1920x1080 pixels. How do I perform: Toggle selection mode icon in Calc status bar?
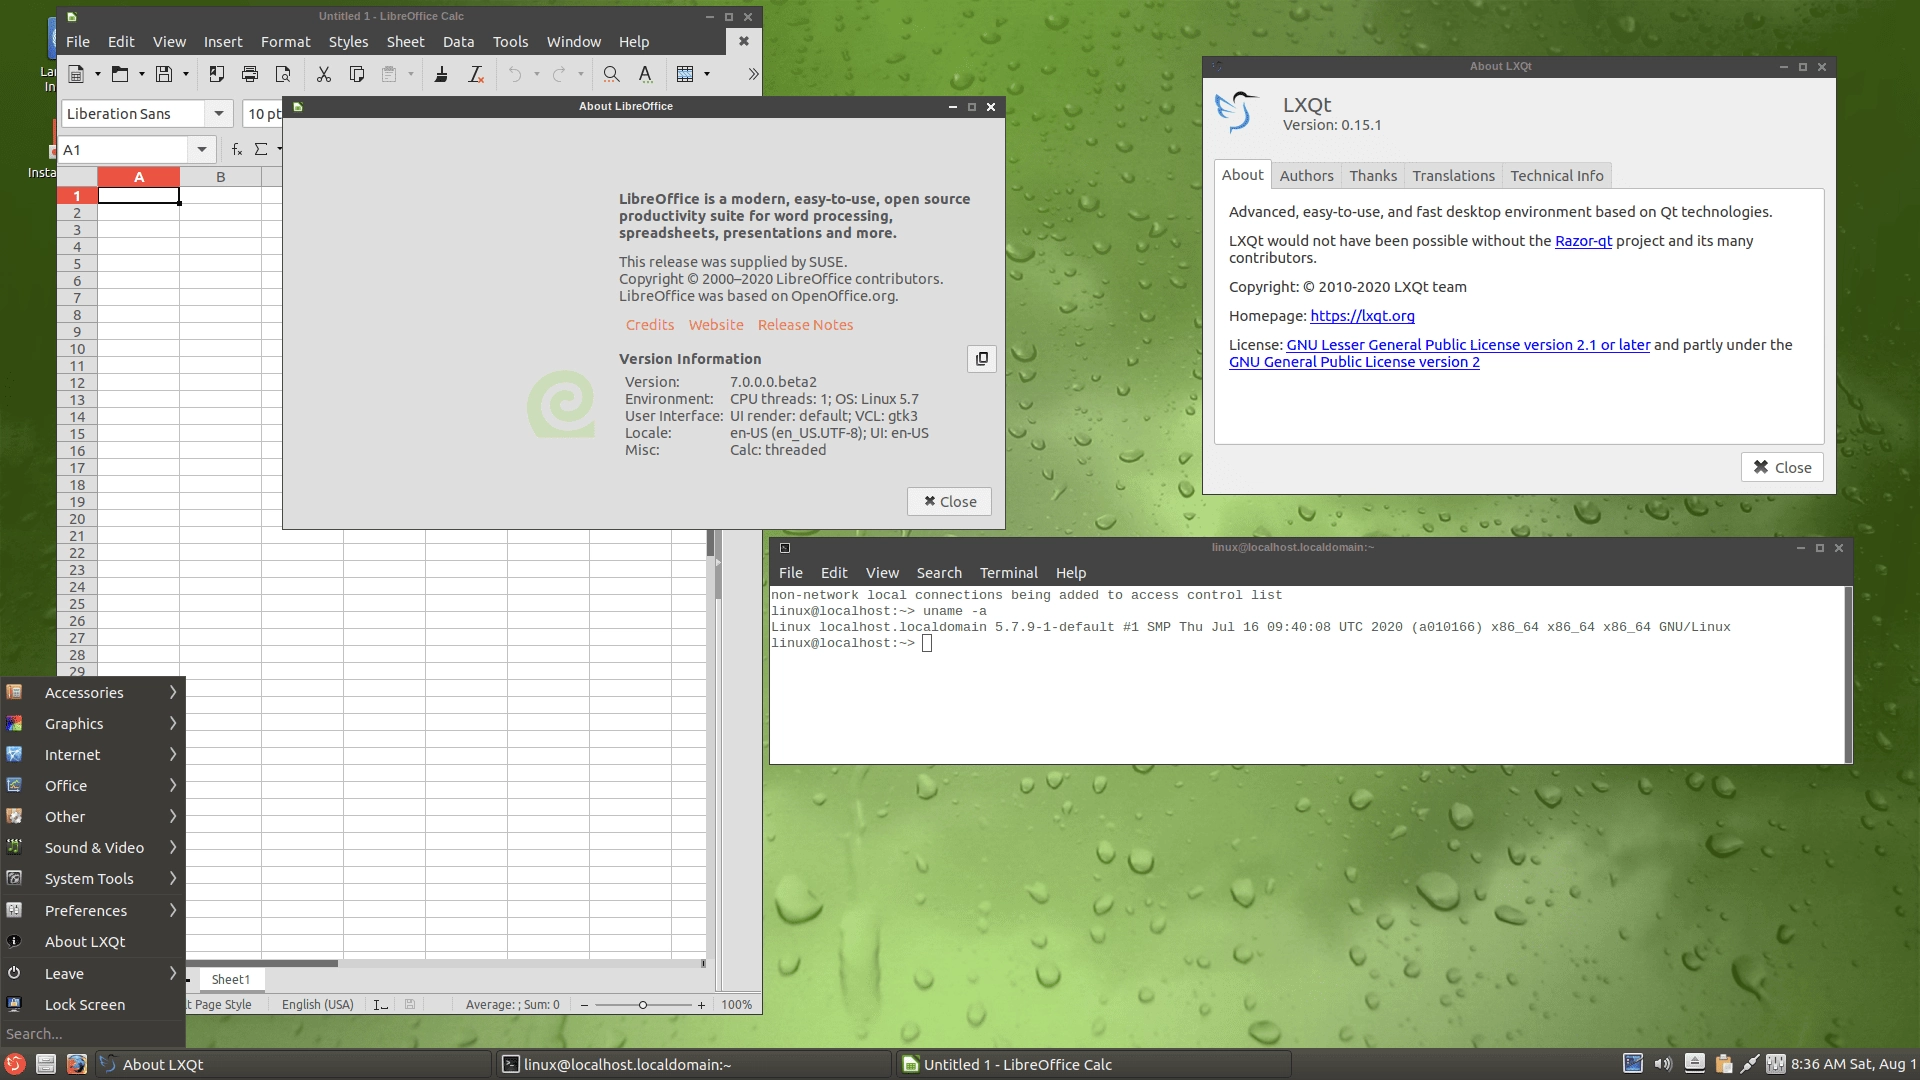(380, 1005)
